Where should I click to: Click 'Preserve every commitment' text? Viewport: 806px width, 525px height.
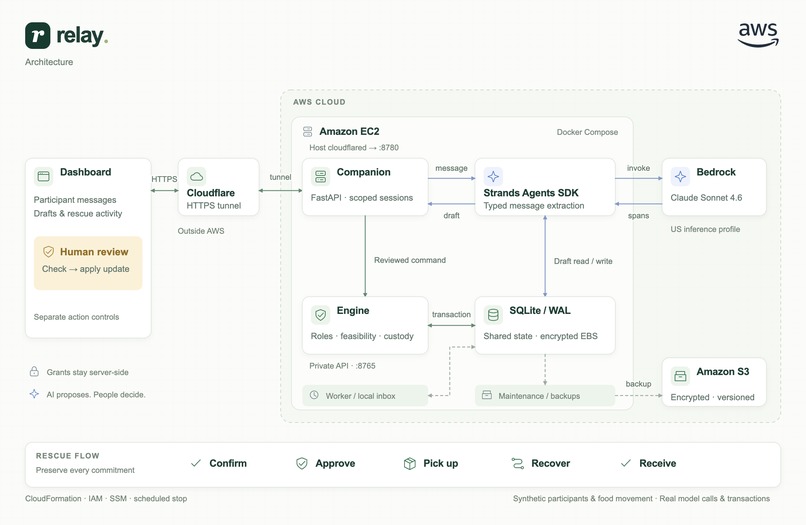coord(85,470)
